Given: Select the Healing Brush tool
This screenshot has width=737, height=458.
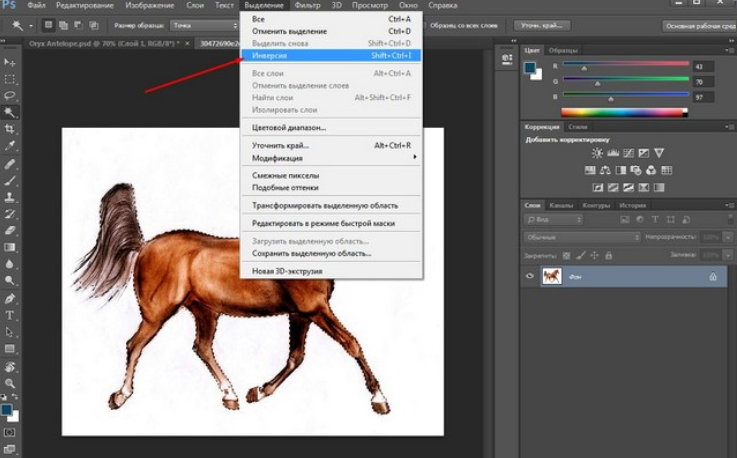Looking at the screenshot, I should [9, 164].
